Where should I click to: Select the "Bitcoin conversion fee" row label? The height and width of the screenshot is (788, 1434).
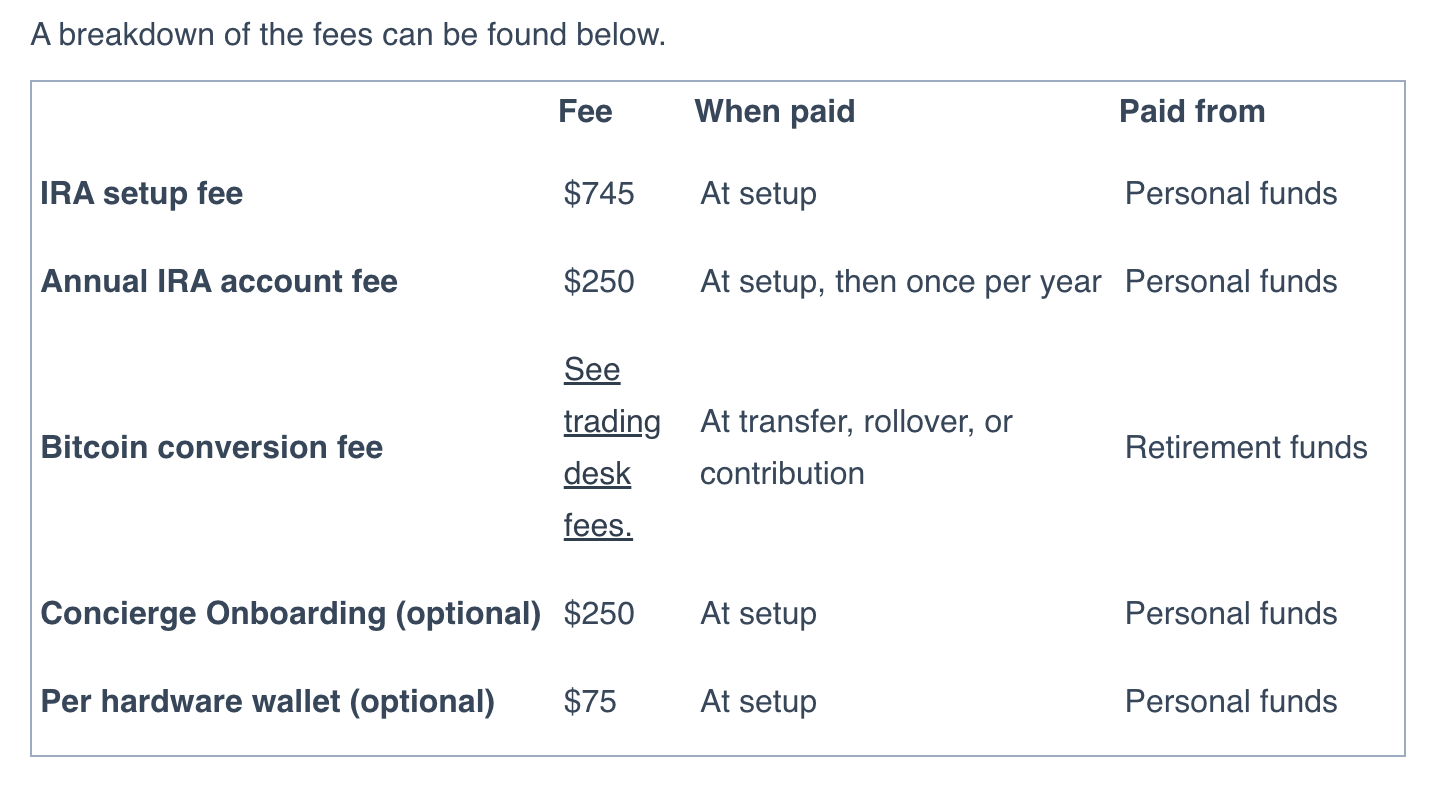(212, 447)
